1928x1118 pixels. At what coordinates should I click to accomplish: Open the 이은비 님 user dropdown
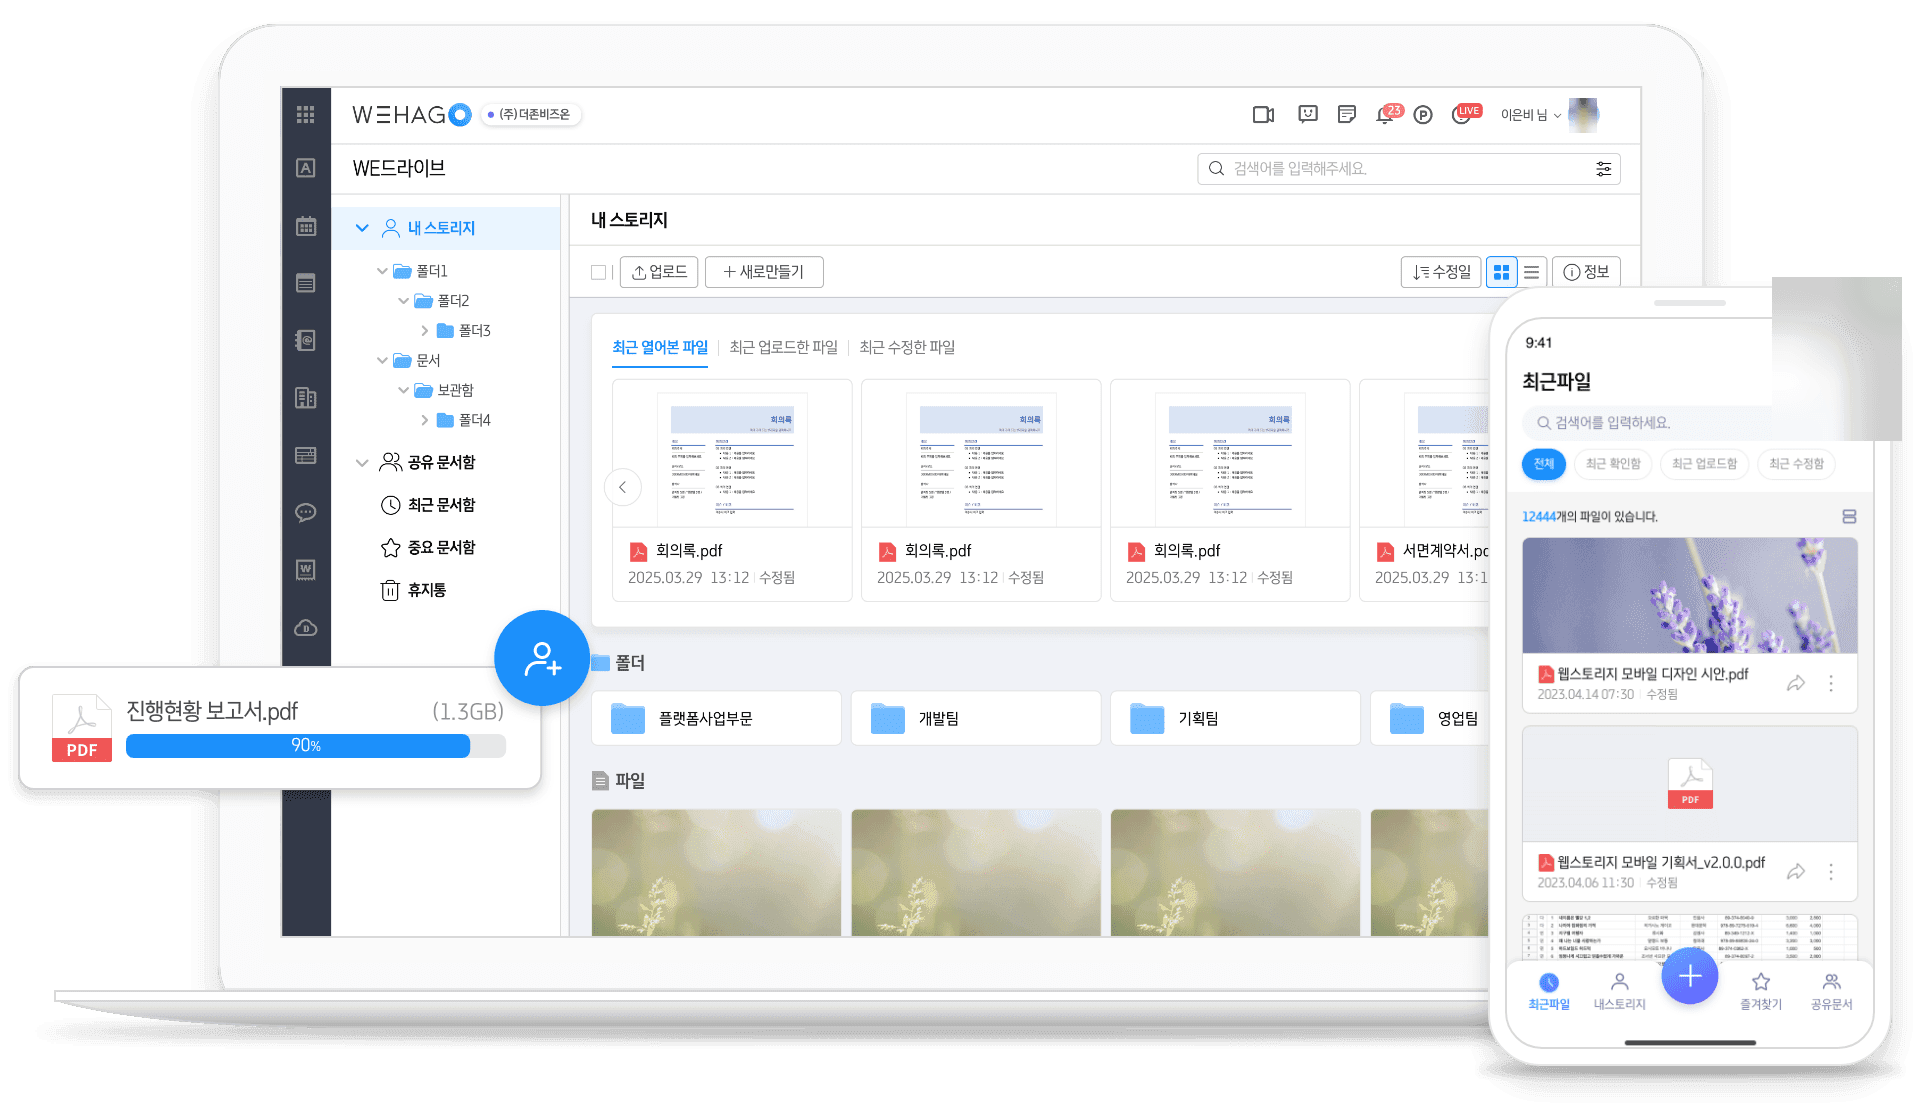[1530, 115]
